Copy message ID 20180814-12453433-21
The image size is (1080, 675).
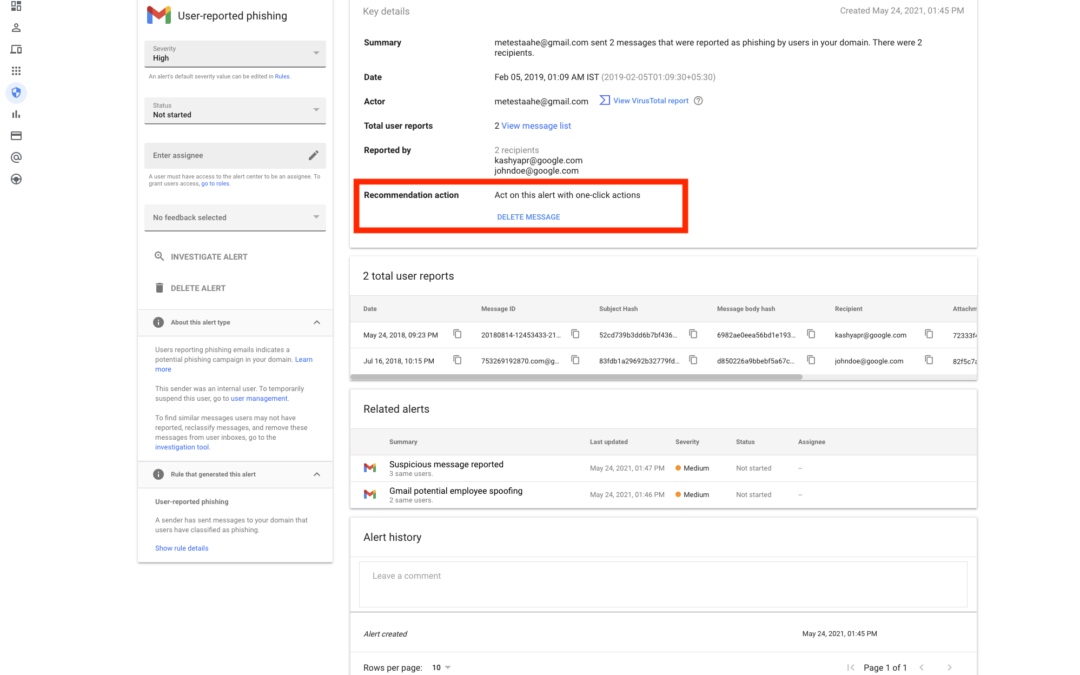tap(575, 334)
